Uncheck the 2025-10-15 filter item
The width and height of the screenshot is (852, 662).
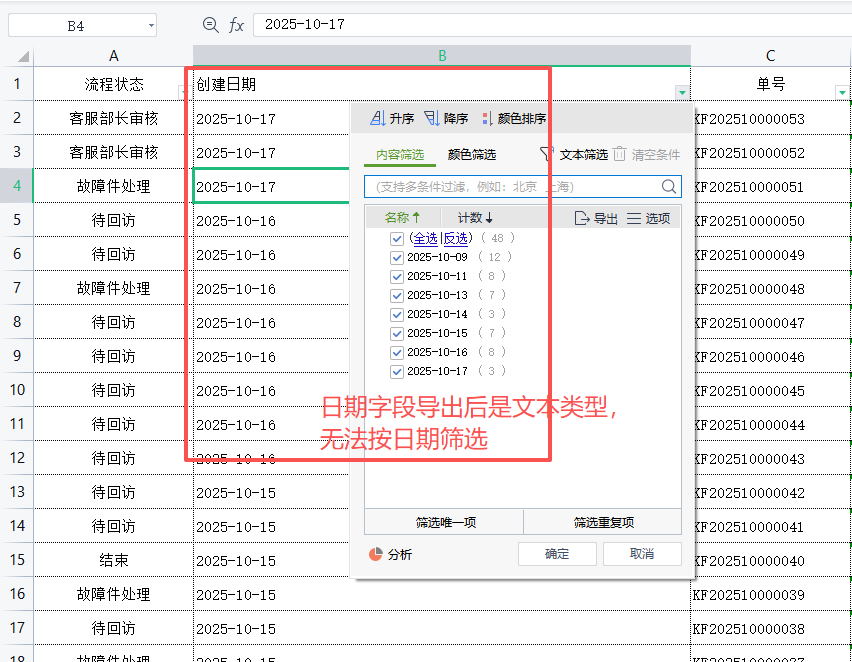[x=397, y=333]
